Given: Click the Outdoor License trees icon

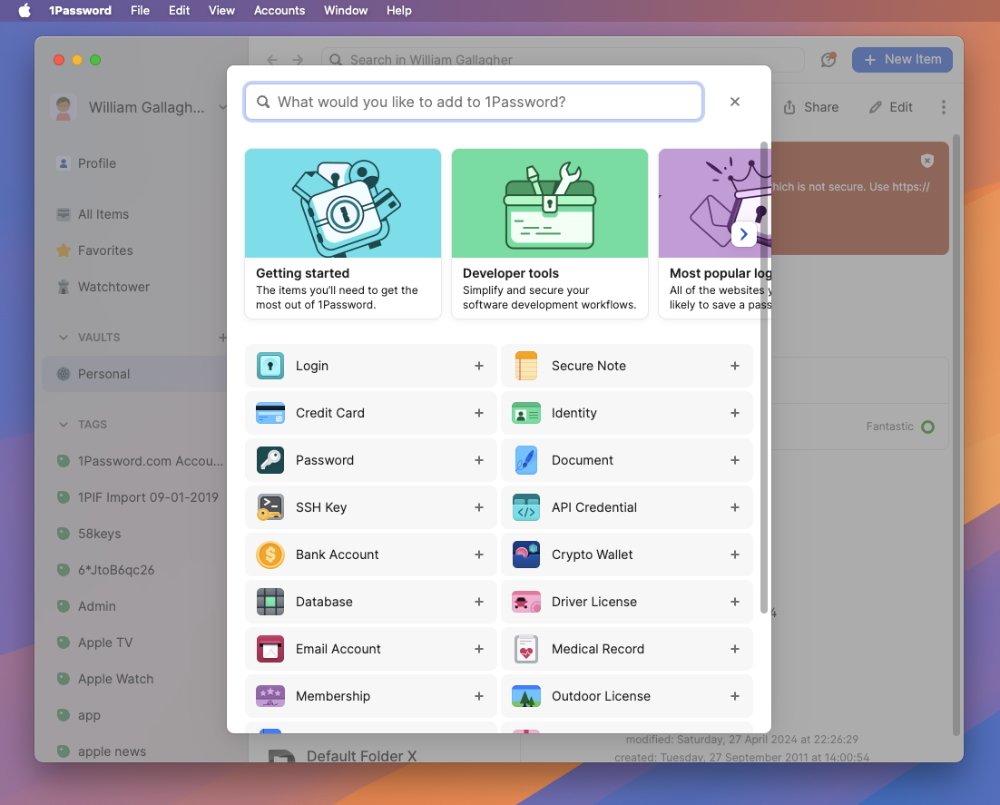Looking at the screenshot, I should pyautogui.click(x=526, y=696).
